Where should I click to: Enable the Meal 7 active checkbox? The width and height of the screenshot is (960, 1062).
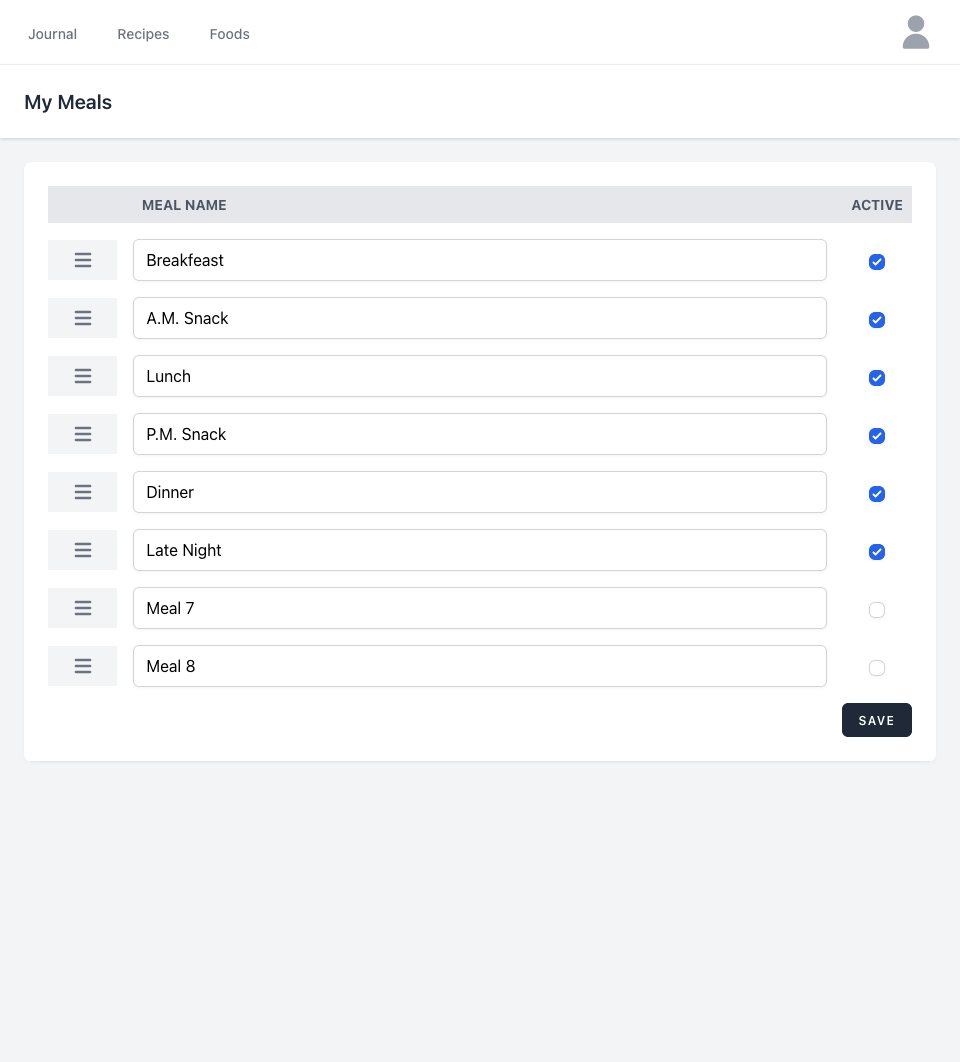click(x=877, y=610)
